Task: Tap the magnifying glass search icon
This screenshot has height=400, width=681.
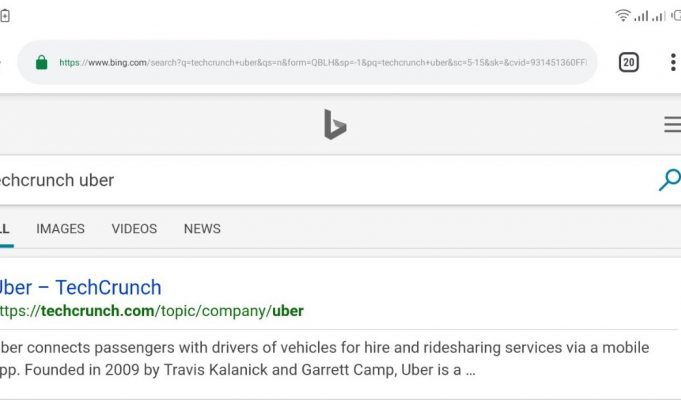Action: pyautogui.click(x=669, y=179)
